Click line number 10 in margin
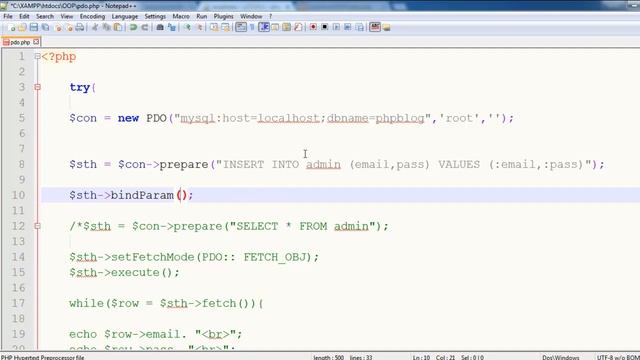Image resolution: width=640 pixels, height=360 pixels. [18, 195]
